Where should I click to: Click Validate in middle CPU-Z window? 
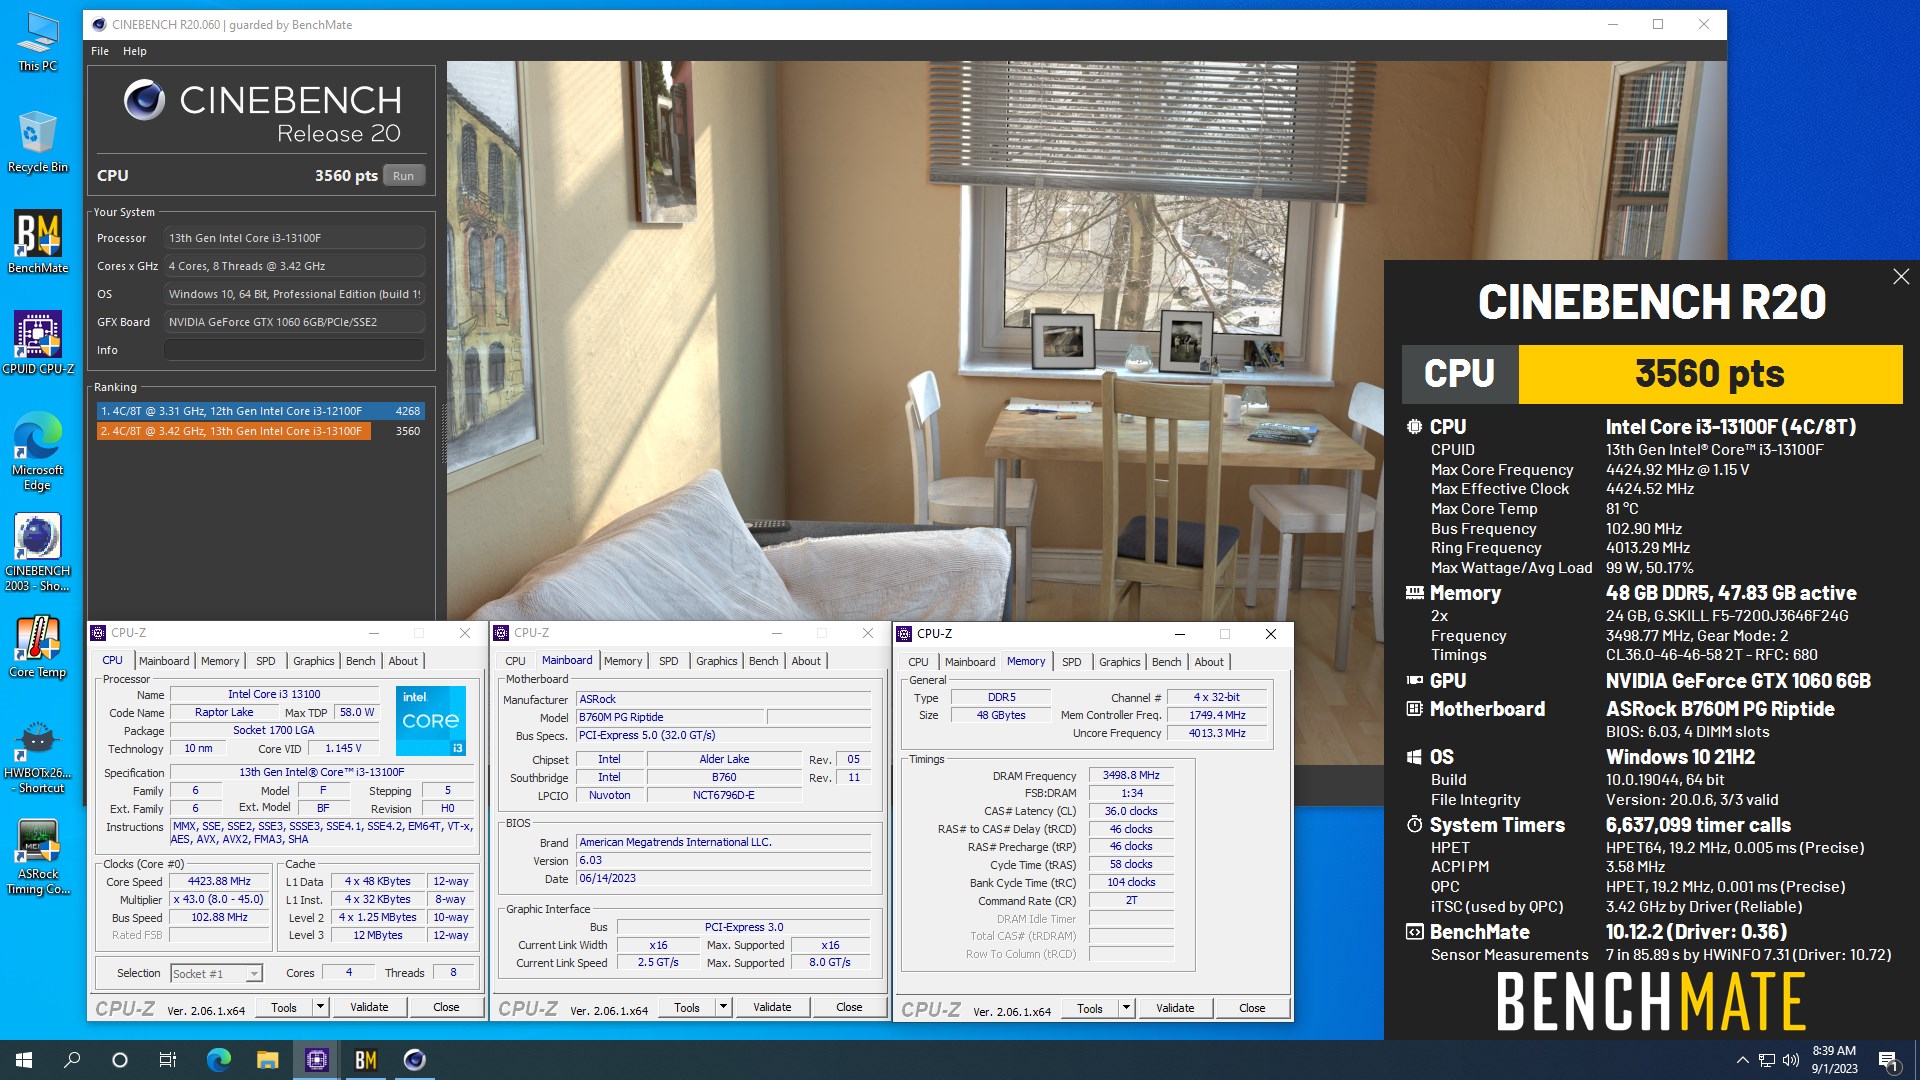coord(772,1008)
